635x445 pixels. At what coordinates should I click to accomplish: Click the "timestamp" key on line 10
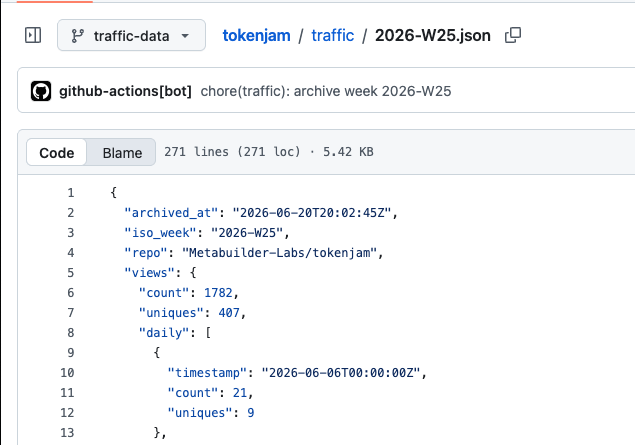207,373
